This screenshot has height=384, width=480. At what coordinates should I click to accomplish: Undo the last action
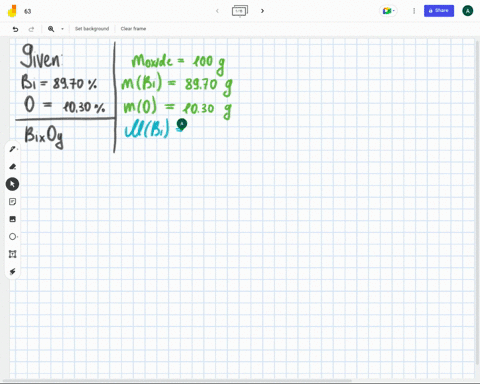point(15,29)
